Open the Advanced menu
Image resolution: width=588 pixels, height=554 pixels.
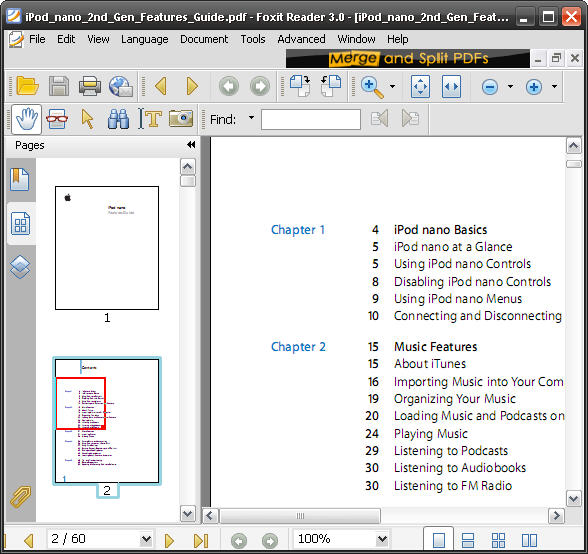click(301, 39)
